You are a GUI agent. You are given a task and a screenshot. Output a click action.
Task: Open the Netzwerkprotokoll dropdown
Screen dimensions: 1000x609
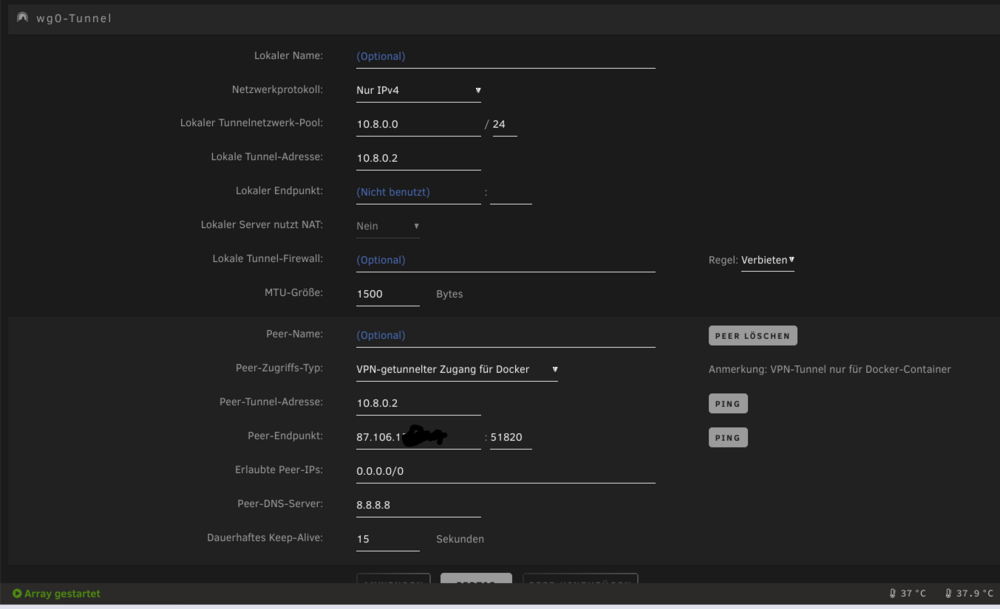[418, 91]
